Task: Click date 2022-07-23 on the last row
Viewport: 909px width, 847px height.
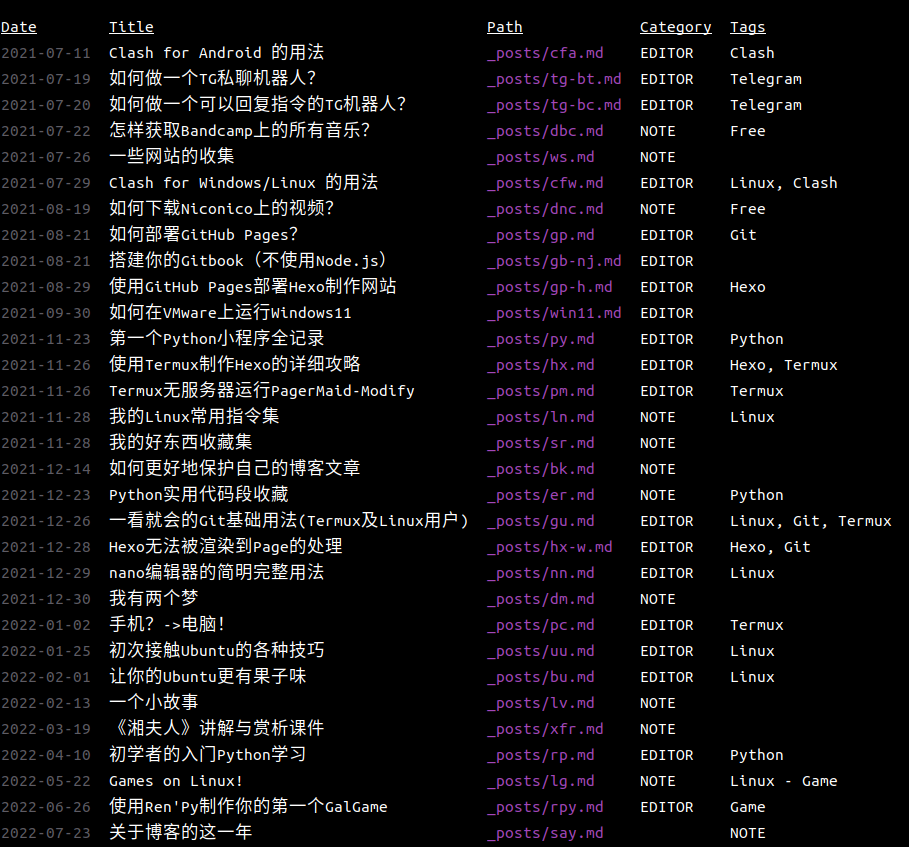Action: [x=47, y=832]
